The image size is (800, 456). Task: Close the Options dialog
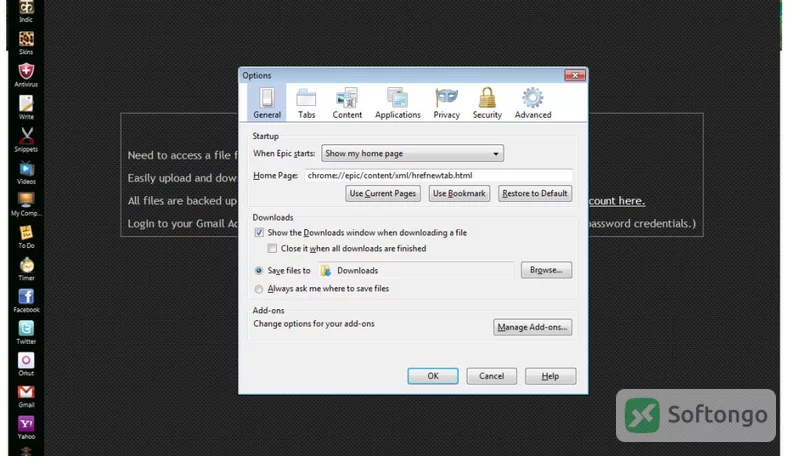click(575, 75)
